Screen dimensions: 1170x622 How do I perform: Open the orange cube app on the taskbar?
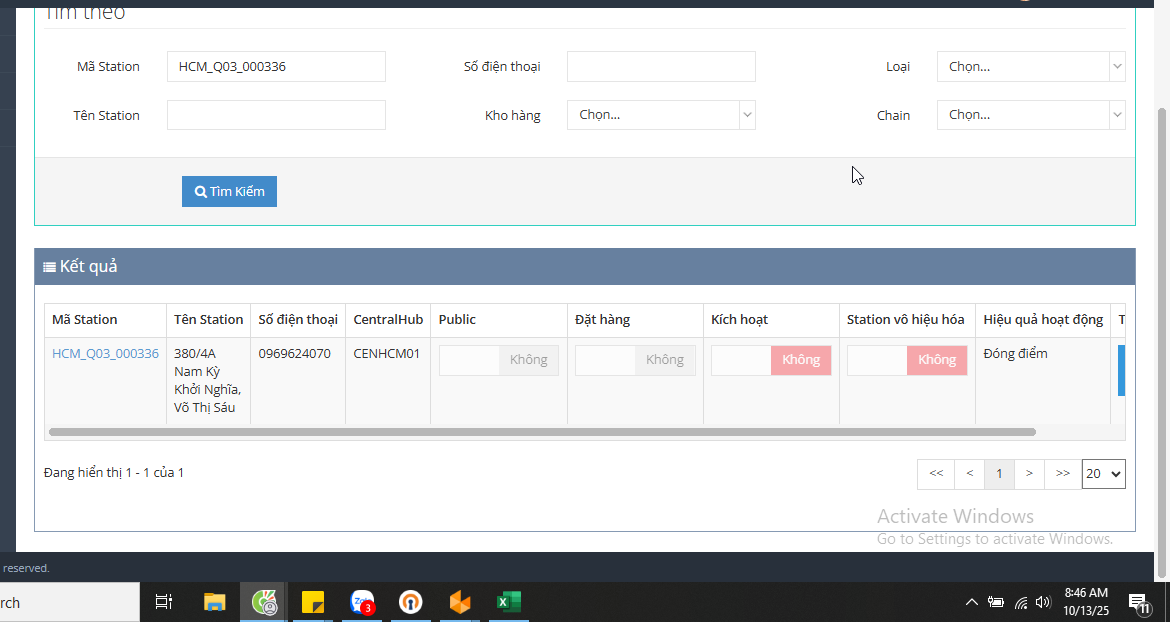click(460, 602)
